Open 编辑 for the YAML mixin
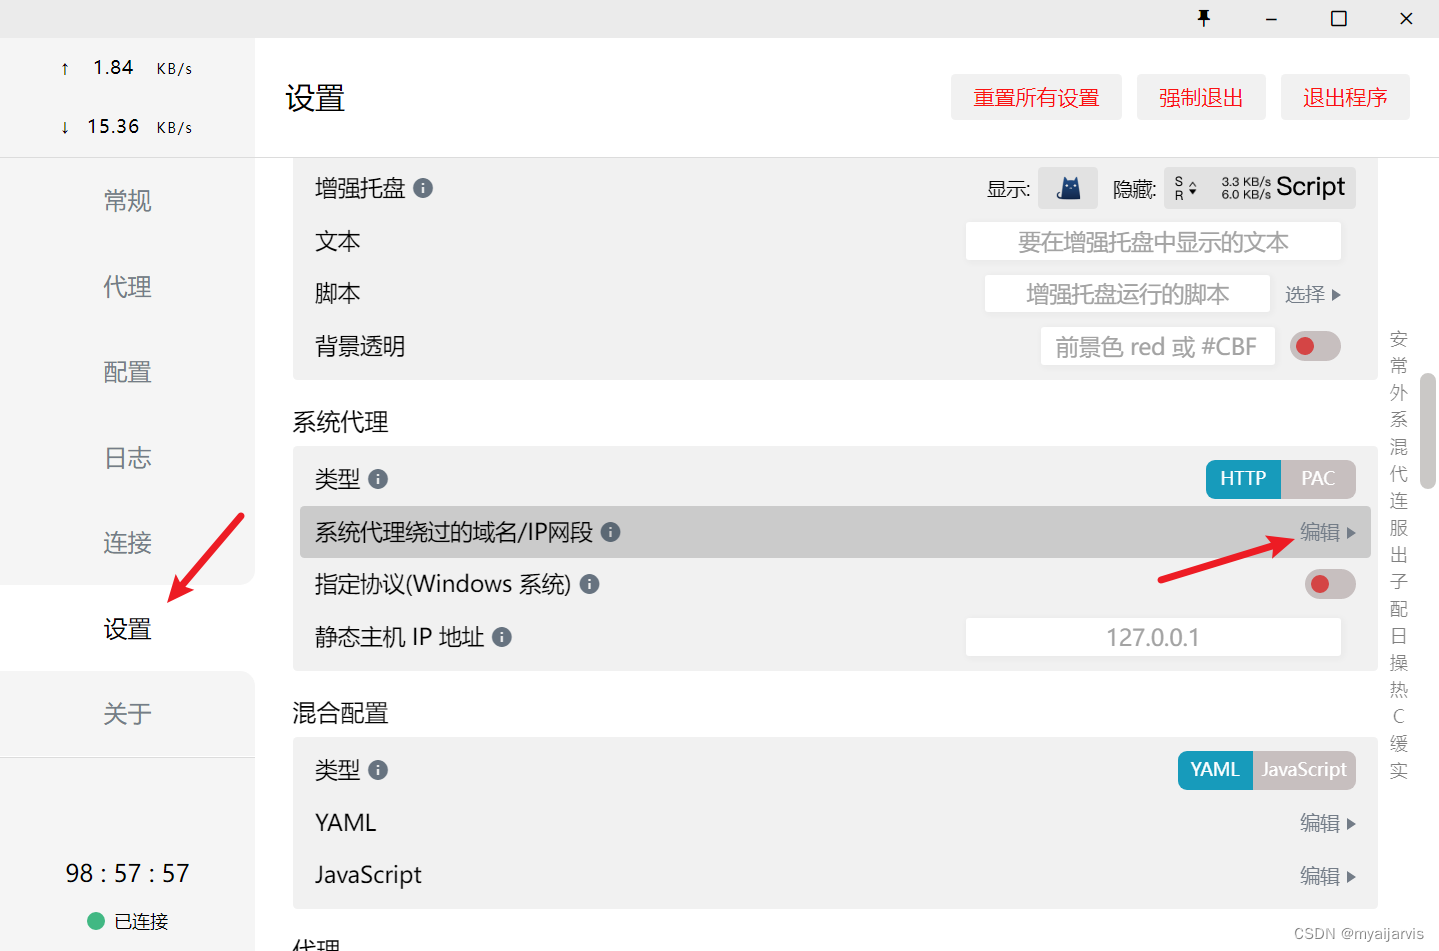This screenshot has width=1439, height=951. pos(1327,823)
